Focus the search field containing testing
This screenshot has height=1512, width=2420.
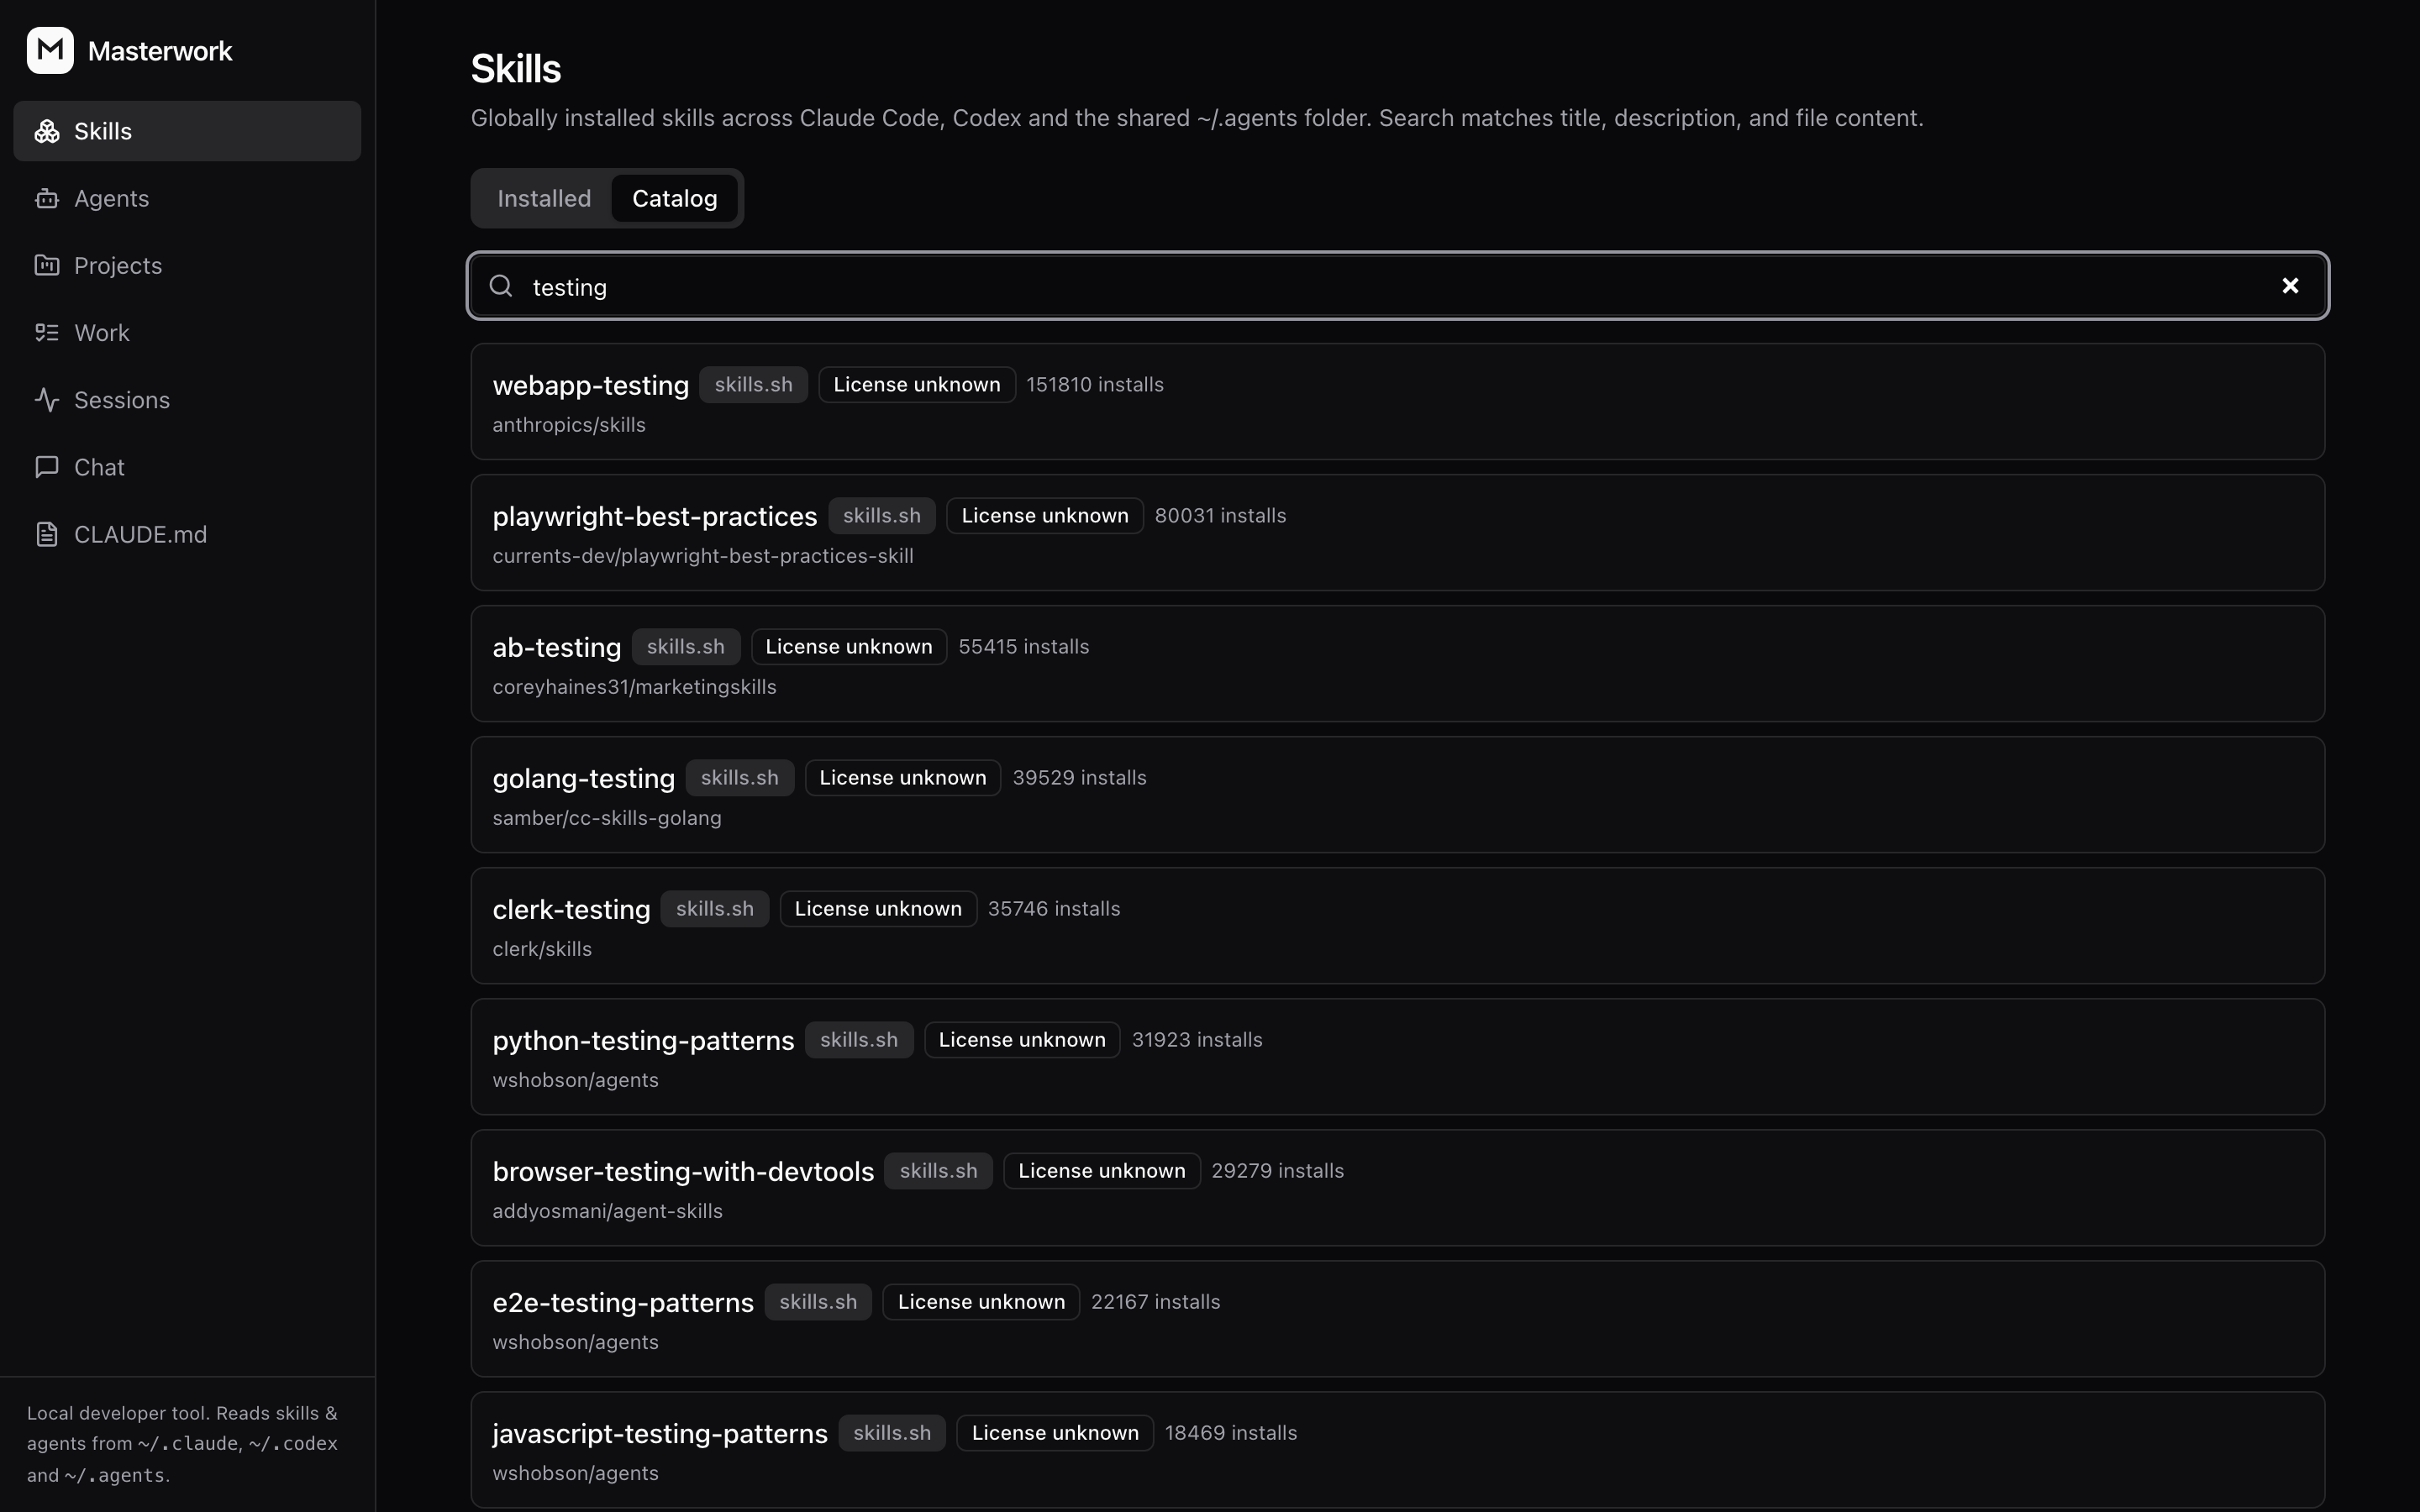1398,286
